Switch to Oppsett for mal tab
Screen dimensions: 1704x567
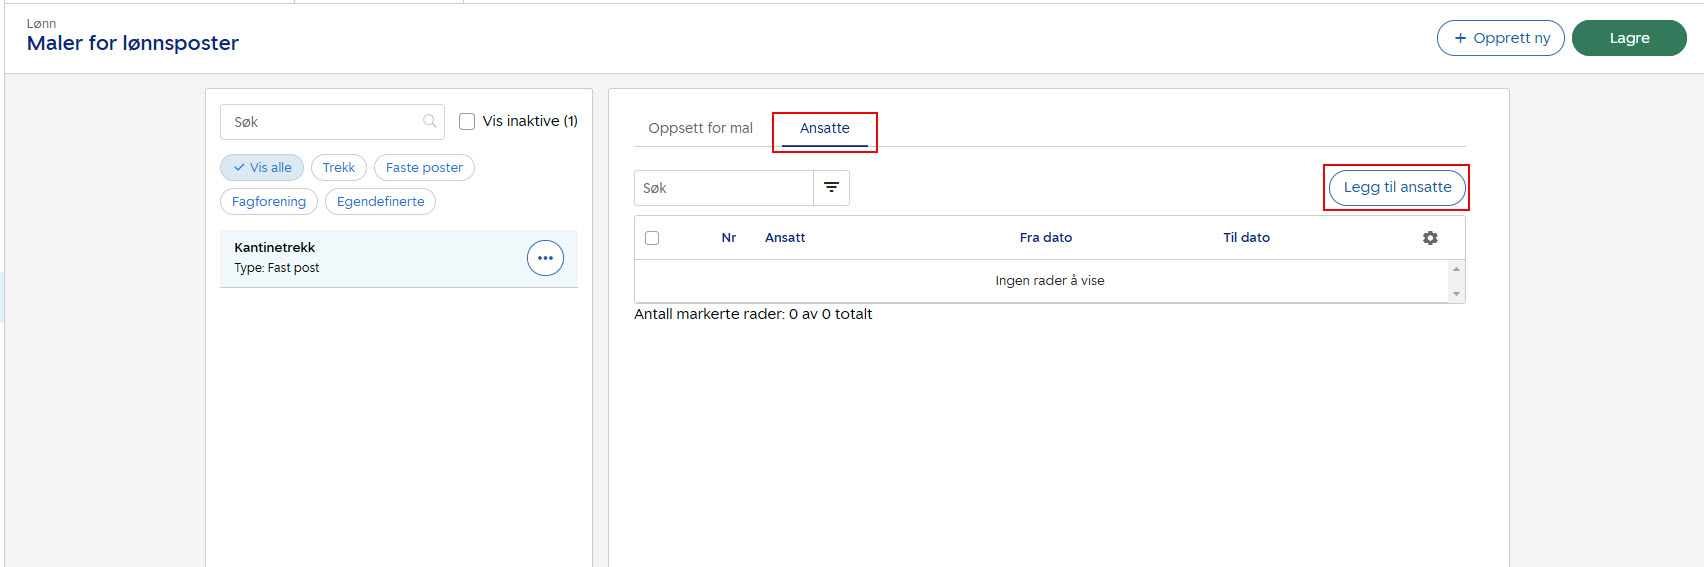(700, 128)
